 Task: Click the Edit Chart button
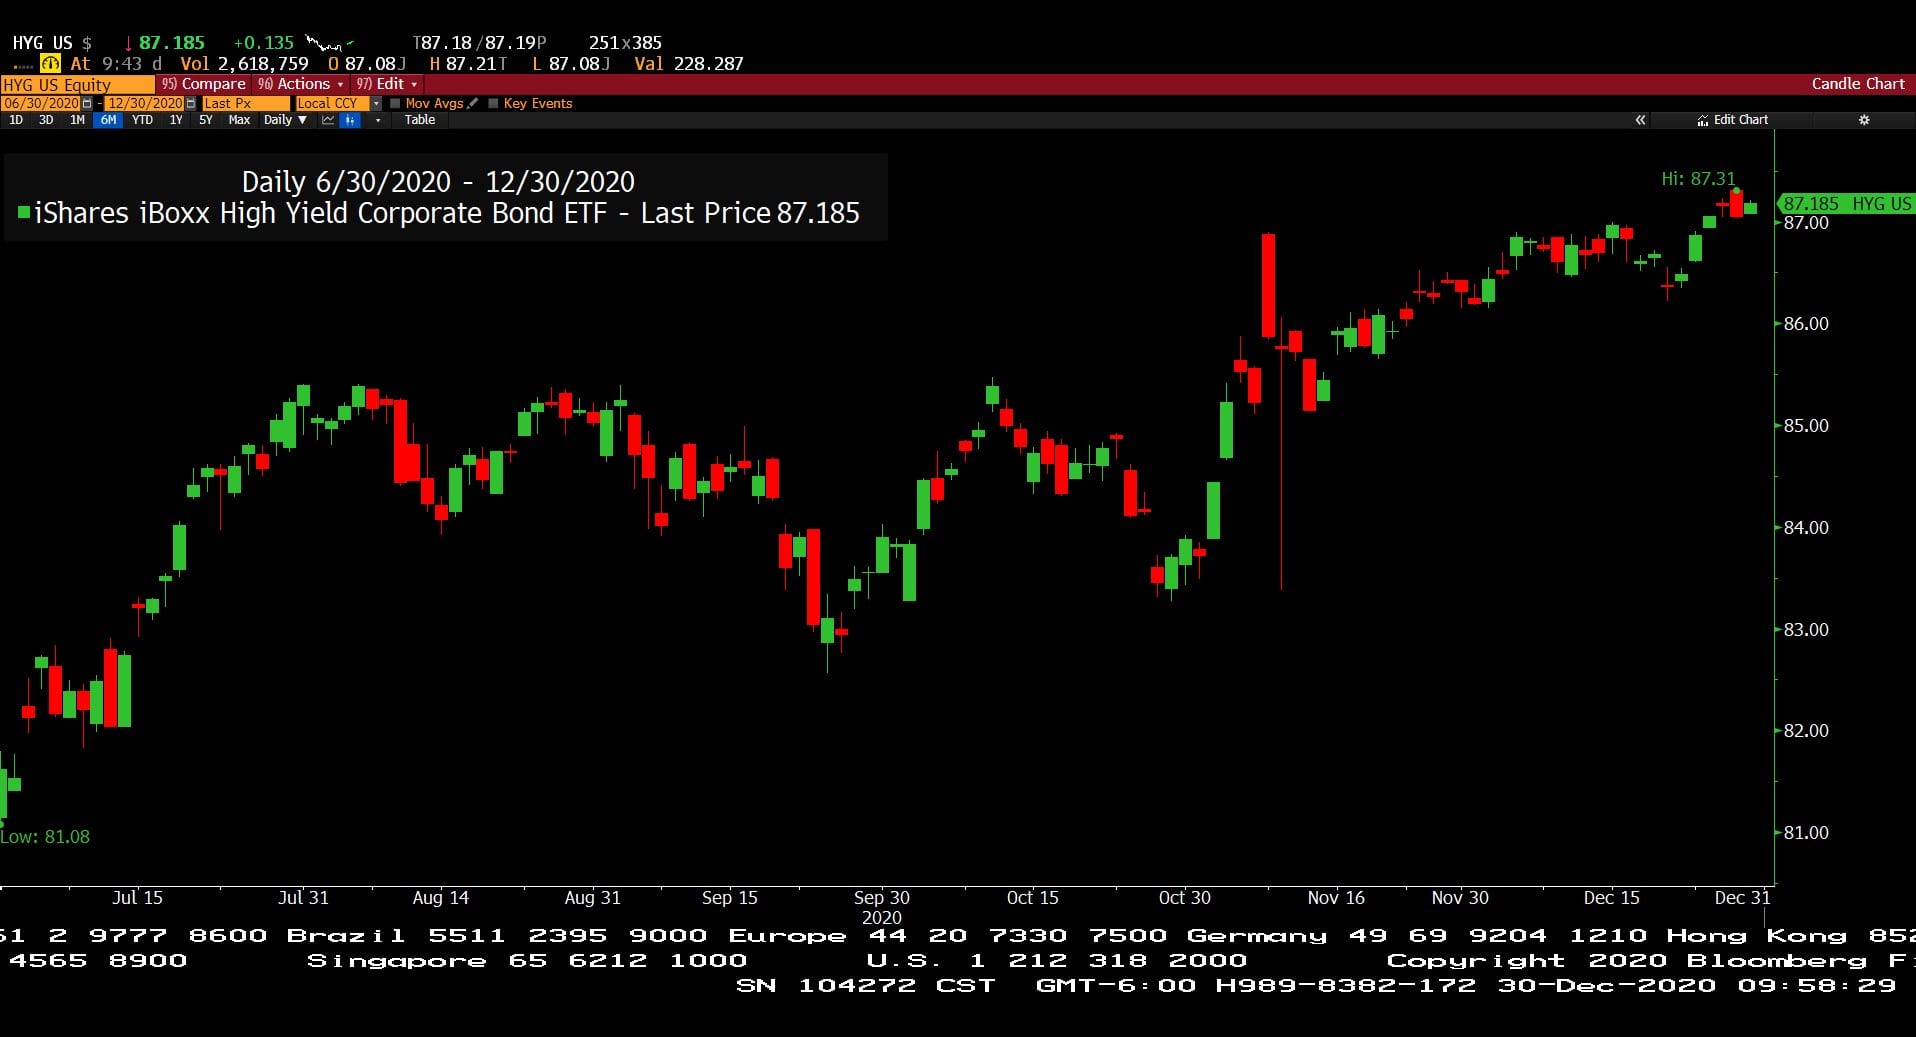1732,120
